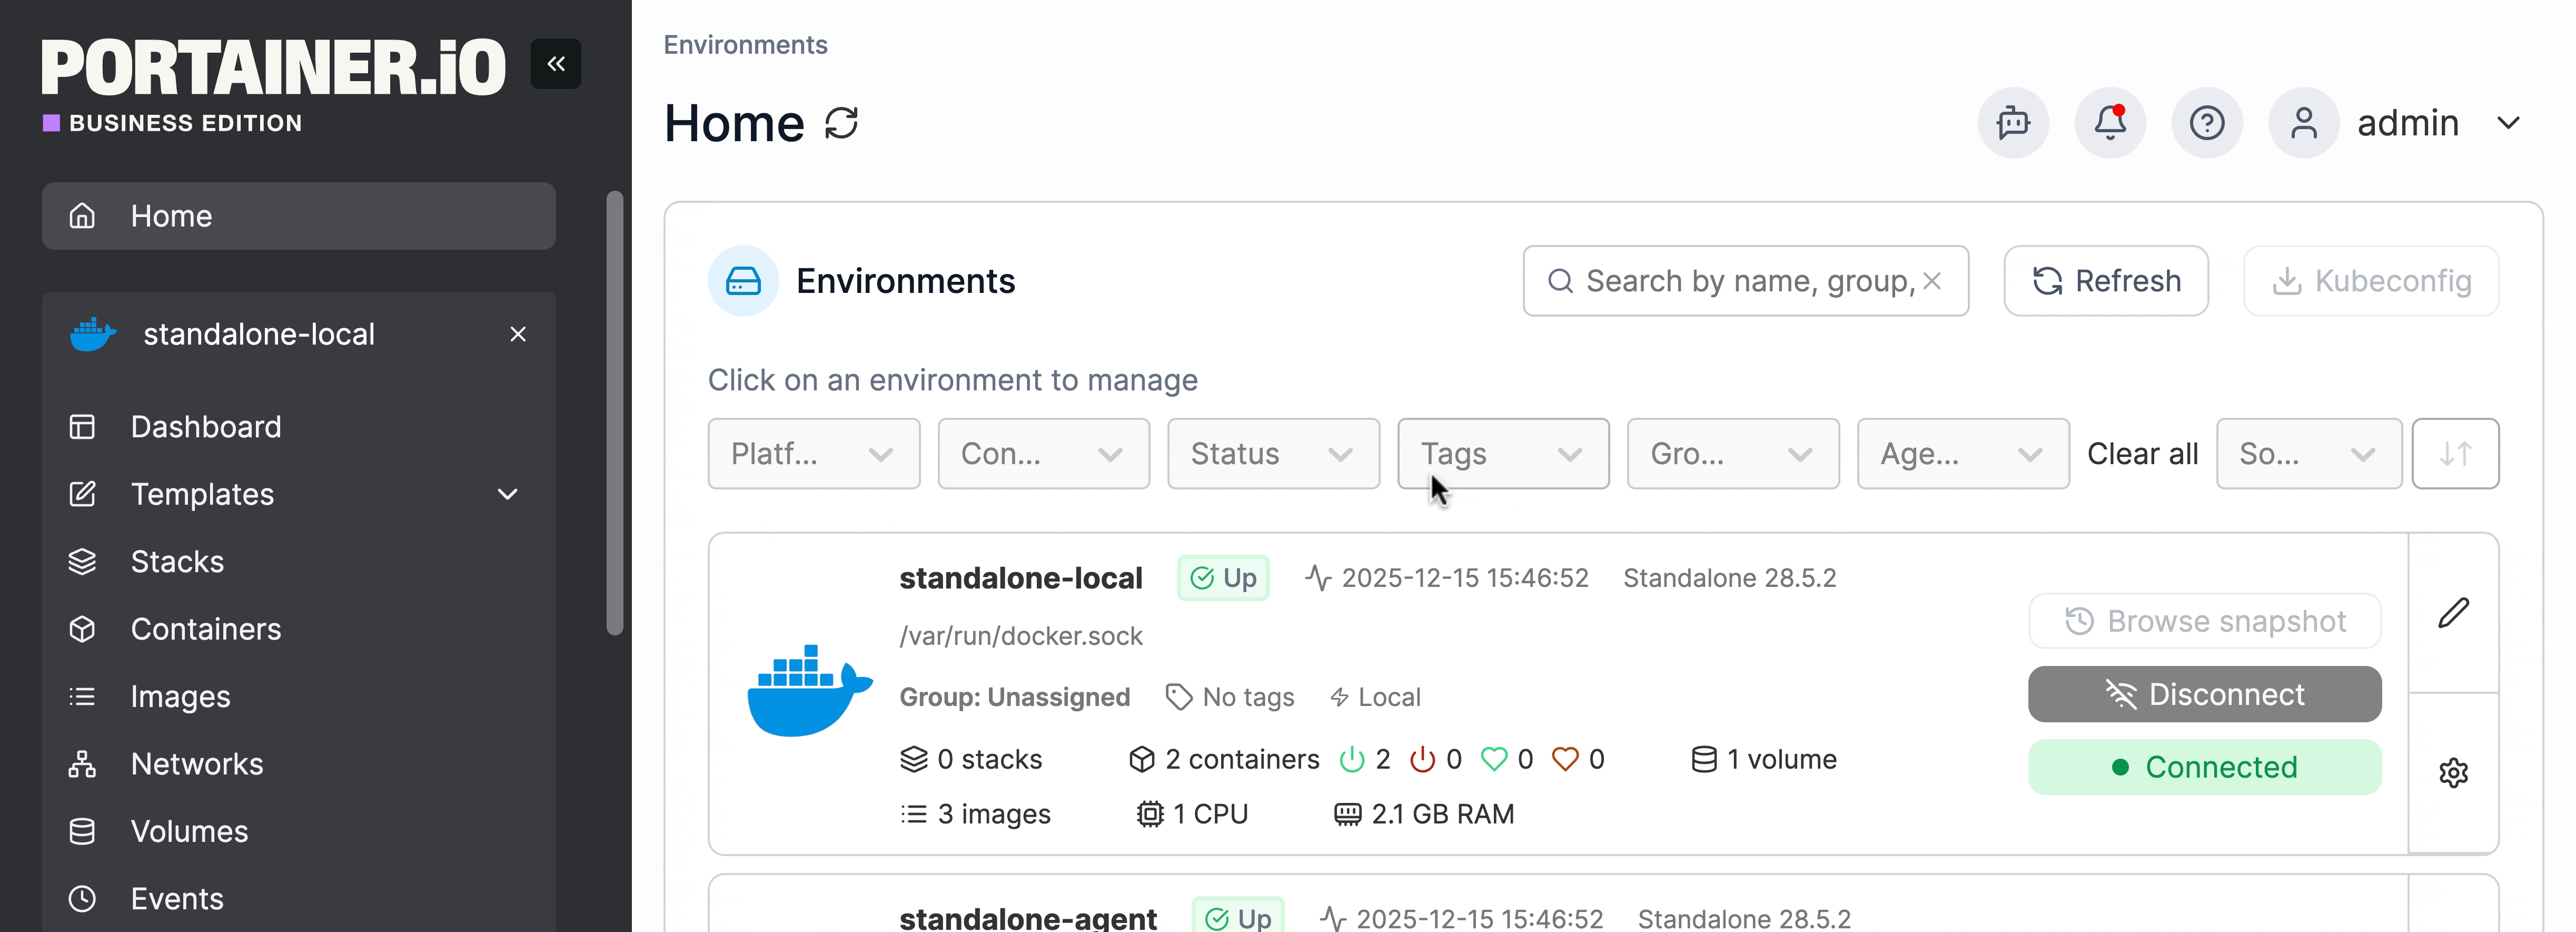Click the chatbot assistant icon in header
Viewport: 2576px width, 932px height.
pos(2013,123)
